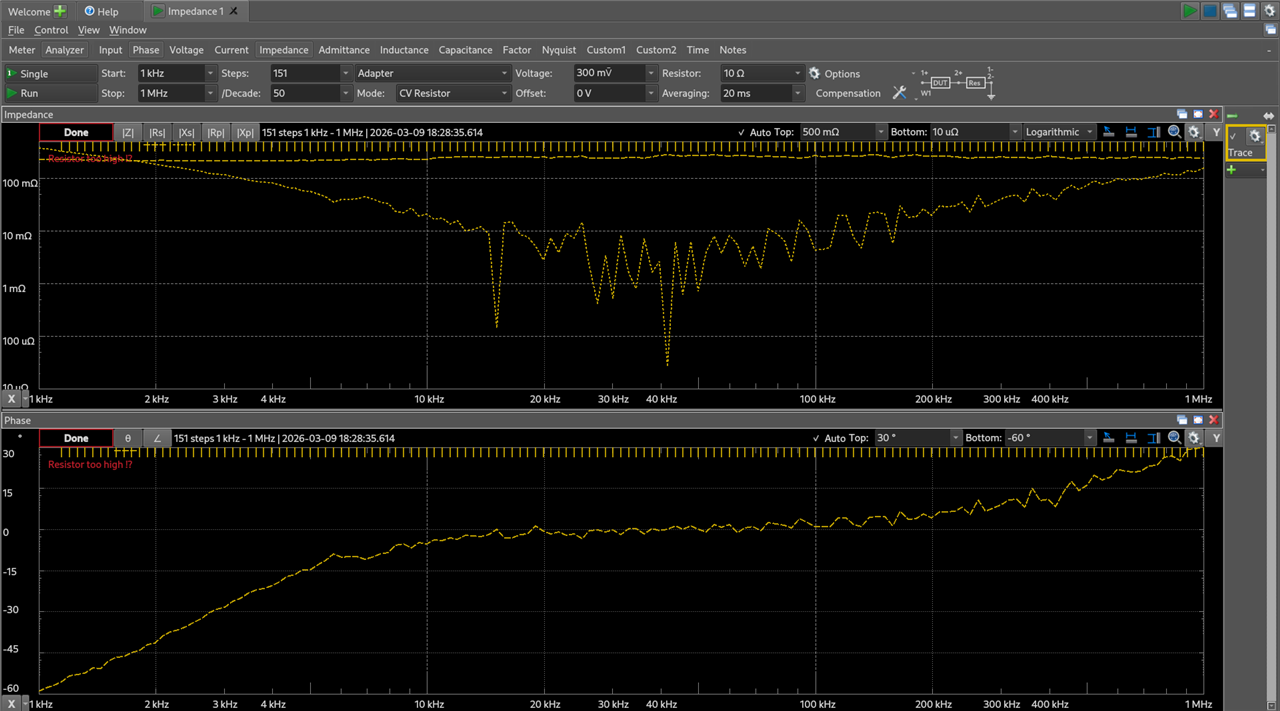
Task: Click the green plus below Trace
Action: click(x=1232, y=170)
